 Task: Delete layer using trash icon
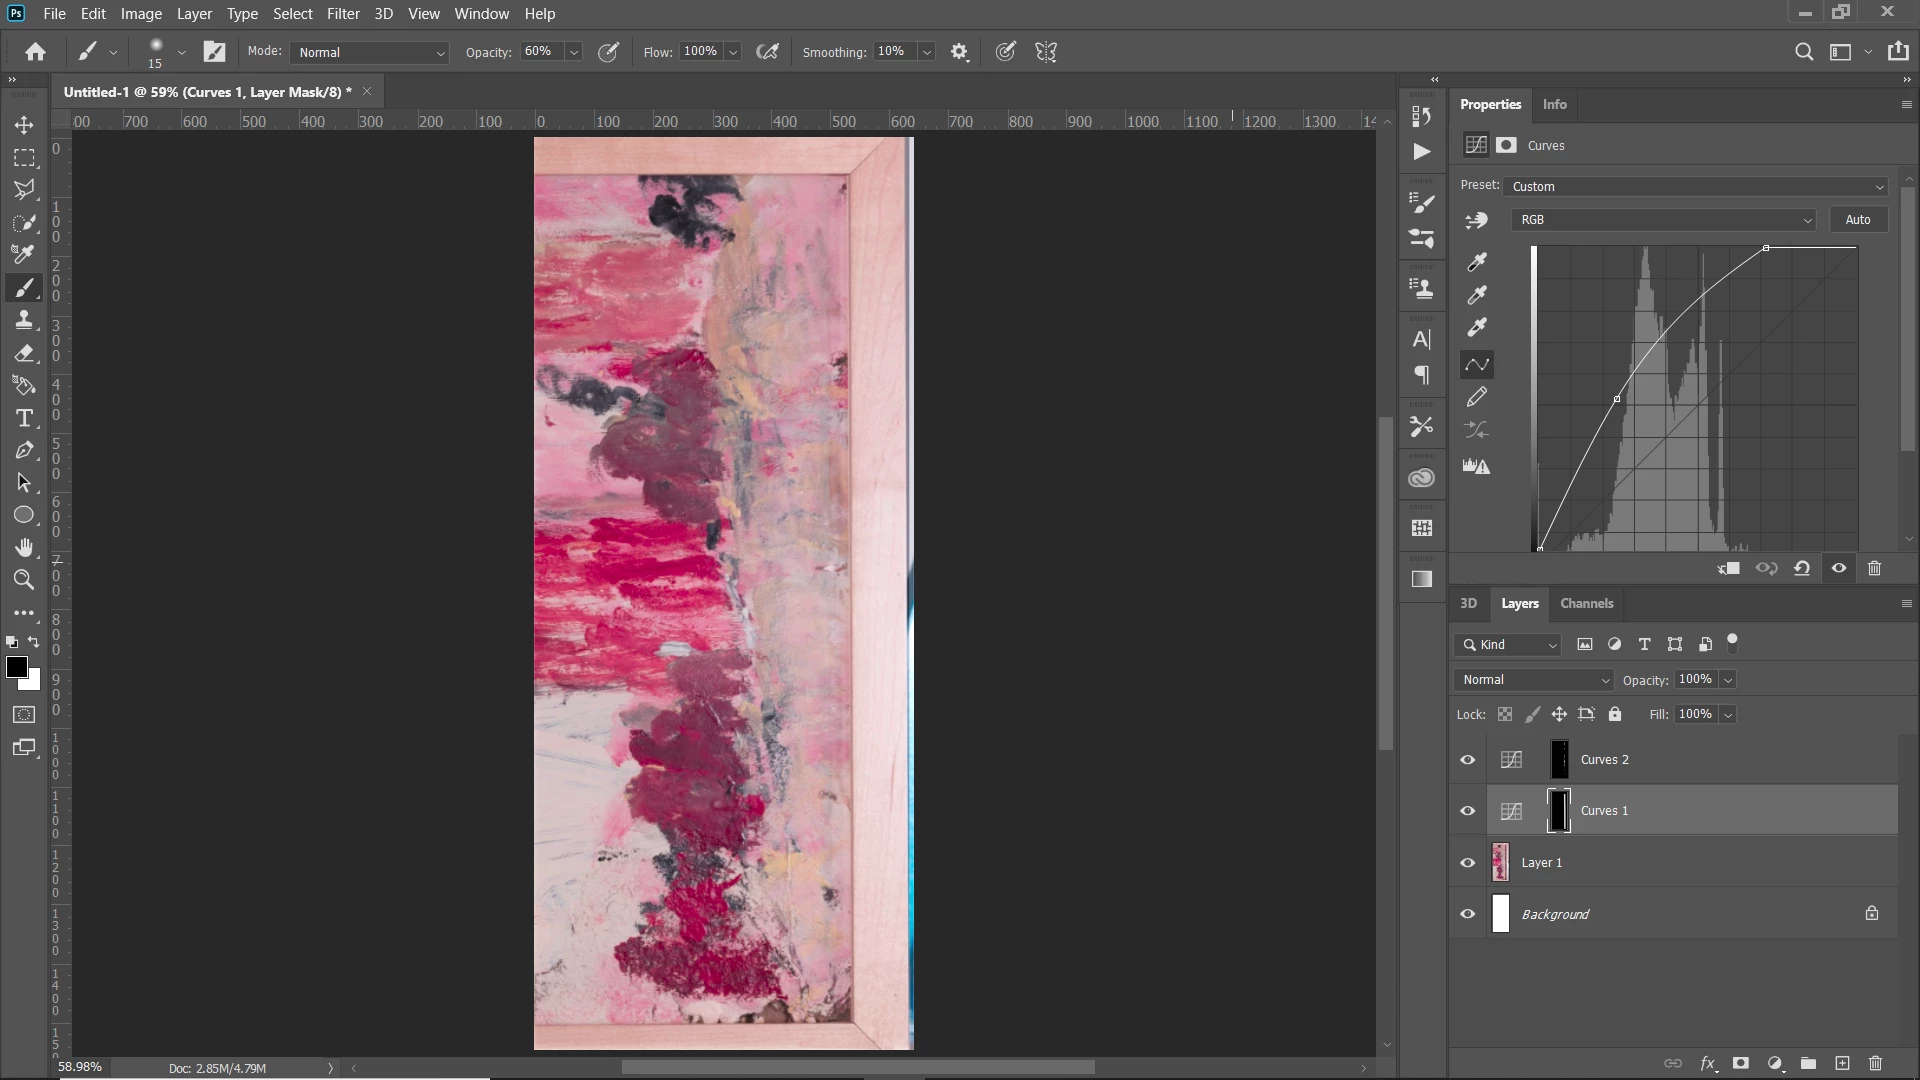(x=1875, y=1063)
